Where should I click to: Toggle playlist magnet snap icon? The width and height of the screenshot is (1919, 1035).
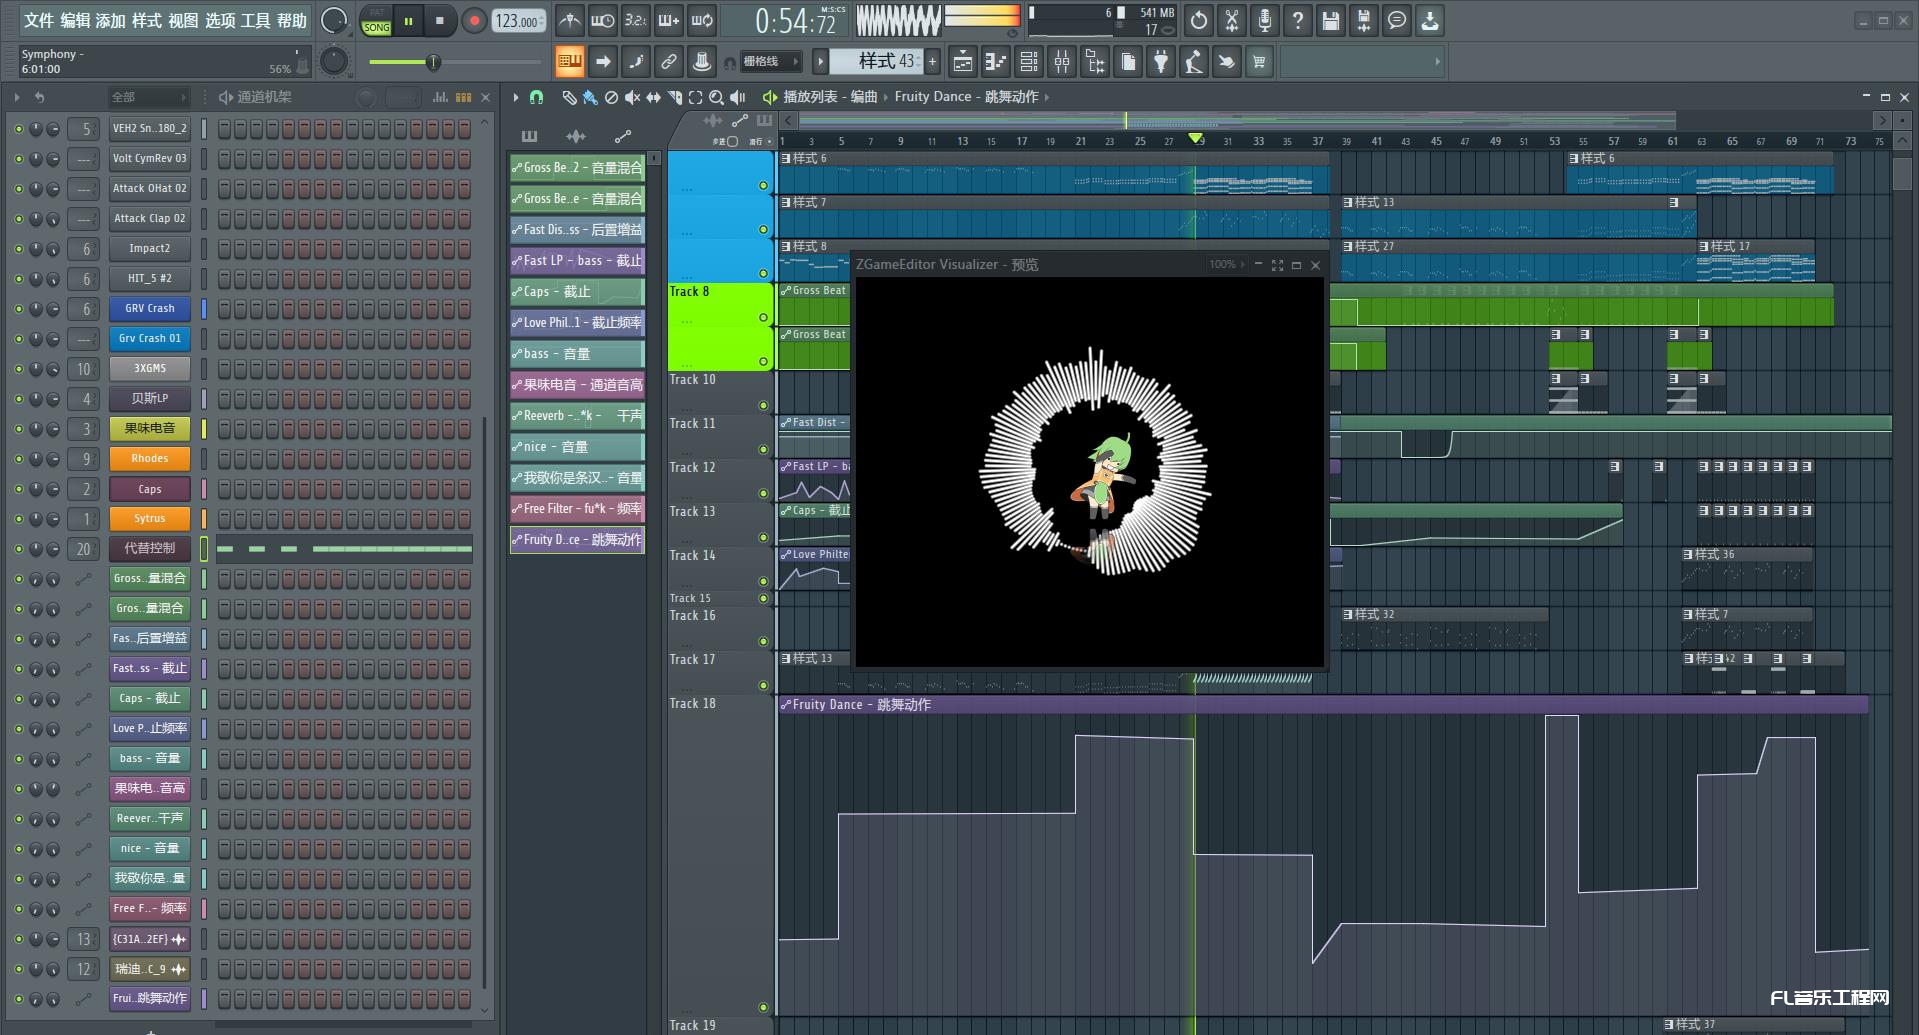pos(536,97)
